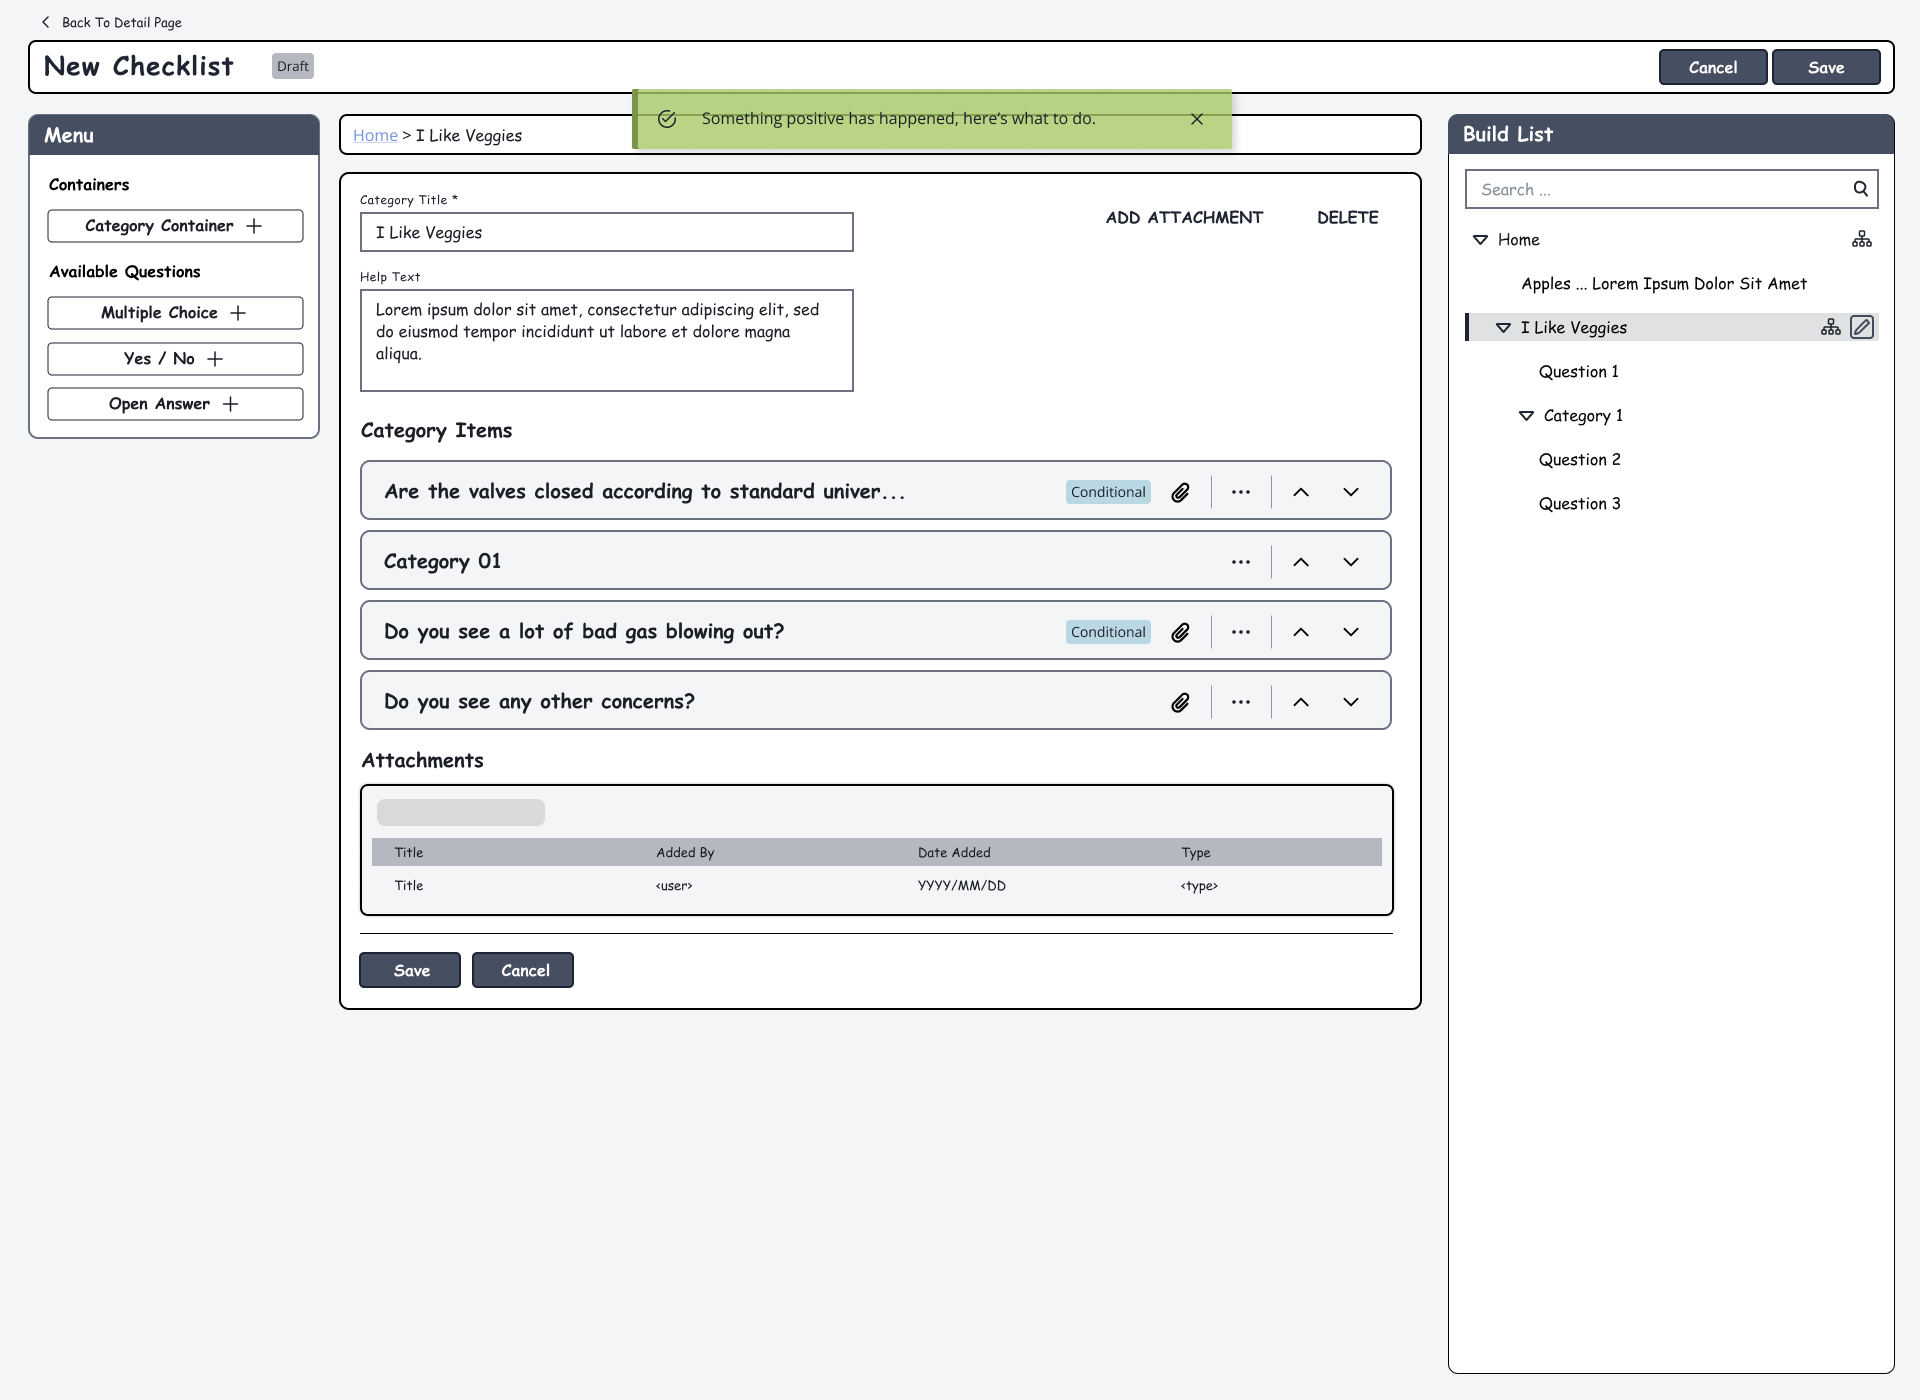Add an Open Answer question
1920x1400 pixels.
pyautogui.click(x=175, y=404)
